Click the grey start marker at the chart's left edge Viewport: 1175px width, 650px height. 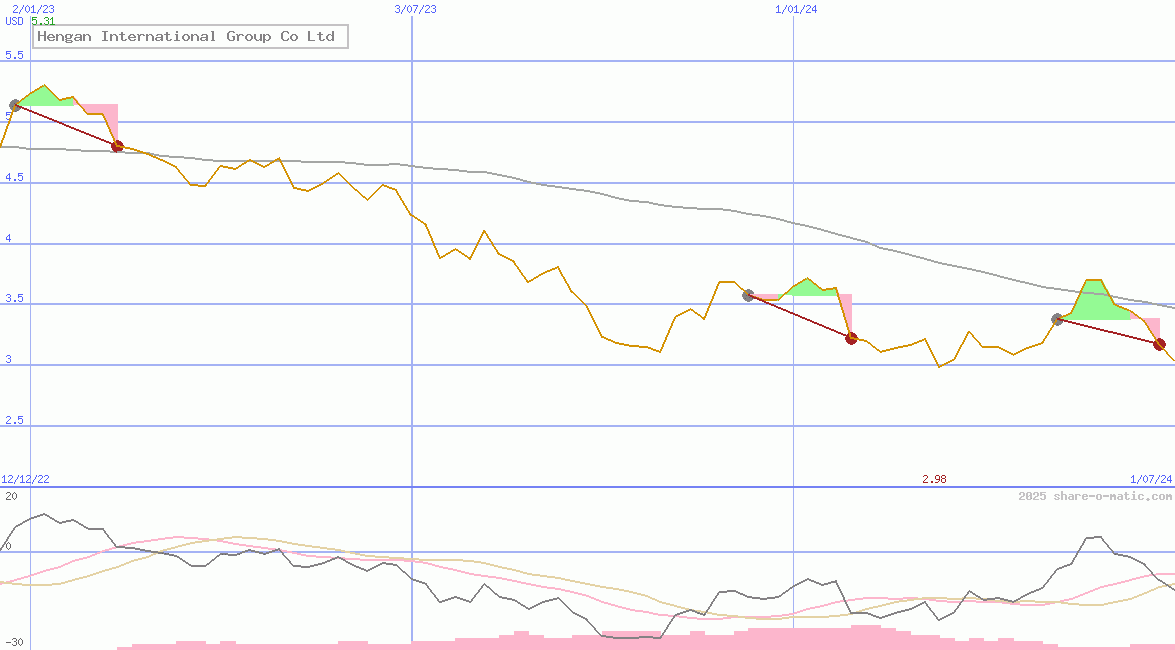click(15, 105)
